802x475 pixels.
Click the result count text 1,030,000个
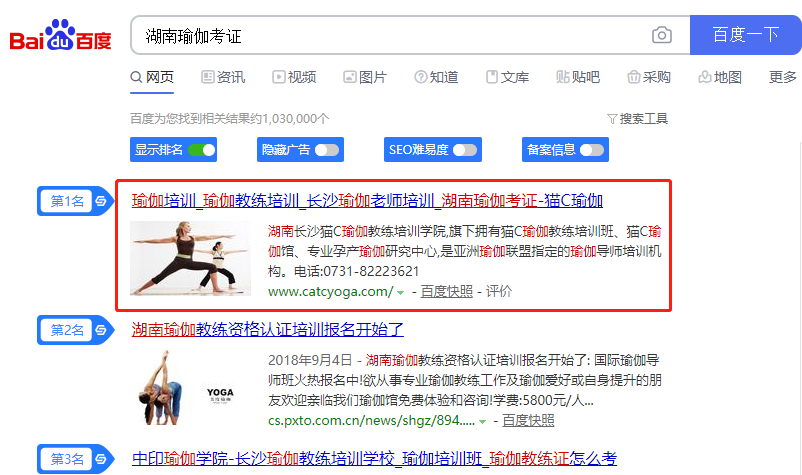(x=296, y=119)
